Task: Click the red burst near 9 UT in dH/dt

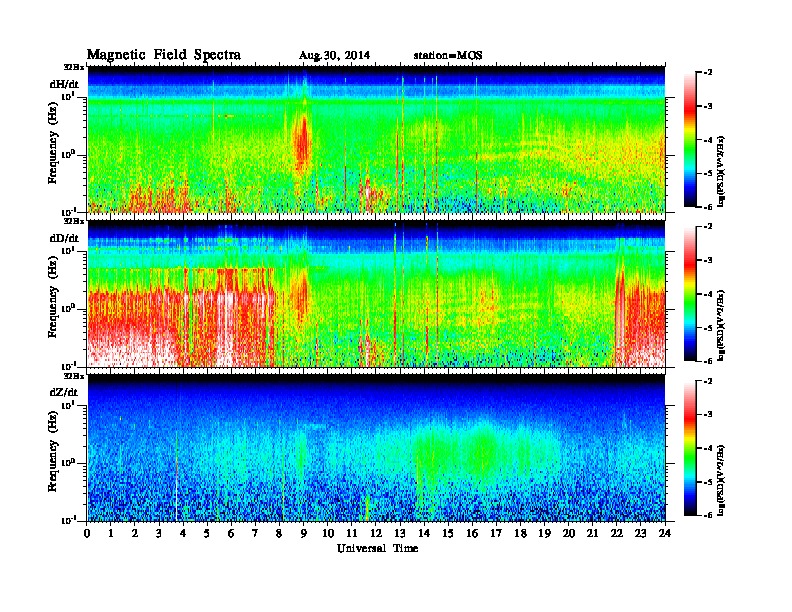Action: [303, 142]
